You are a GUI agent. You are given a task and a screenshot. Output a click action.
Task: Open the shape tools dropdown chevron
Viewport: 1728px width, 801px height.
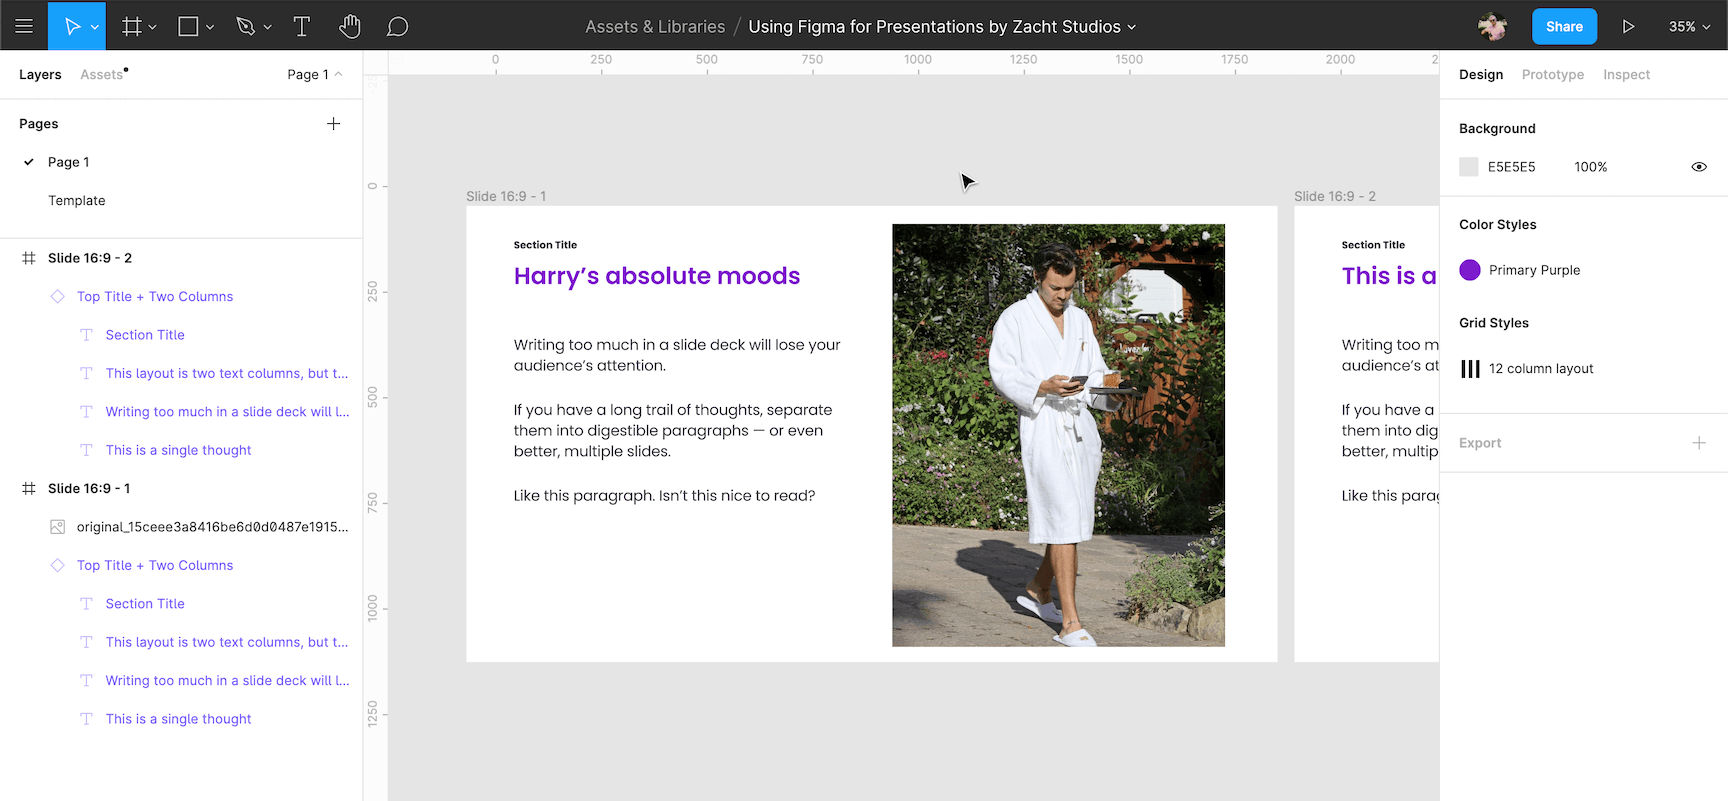pos(210,27)
